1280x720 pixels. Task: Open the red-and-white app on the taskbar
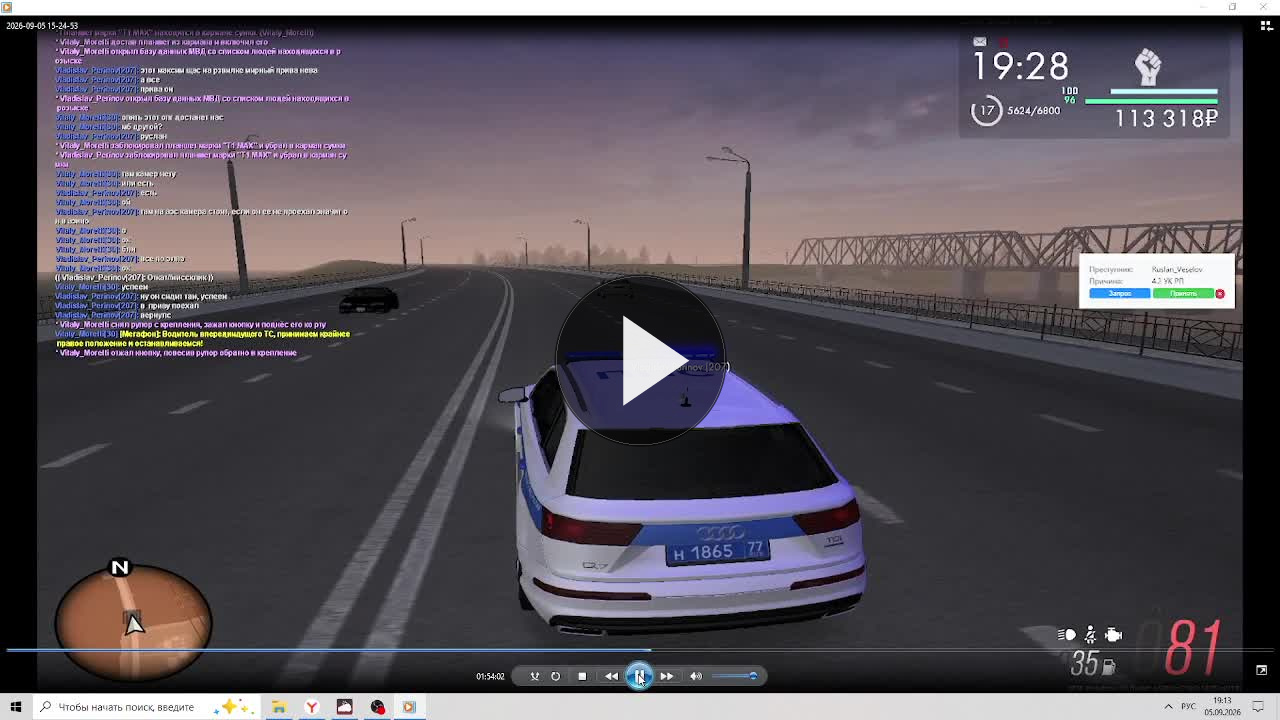344,707
